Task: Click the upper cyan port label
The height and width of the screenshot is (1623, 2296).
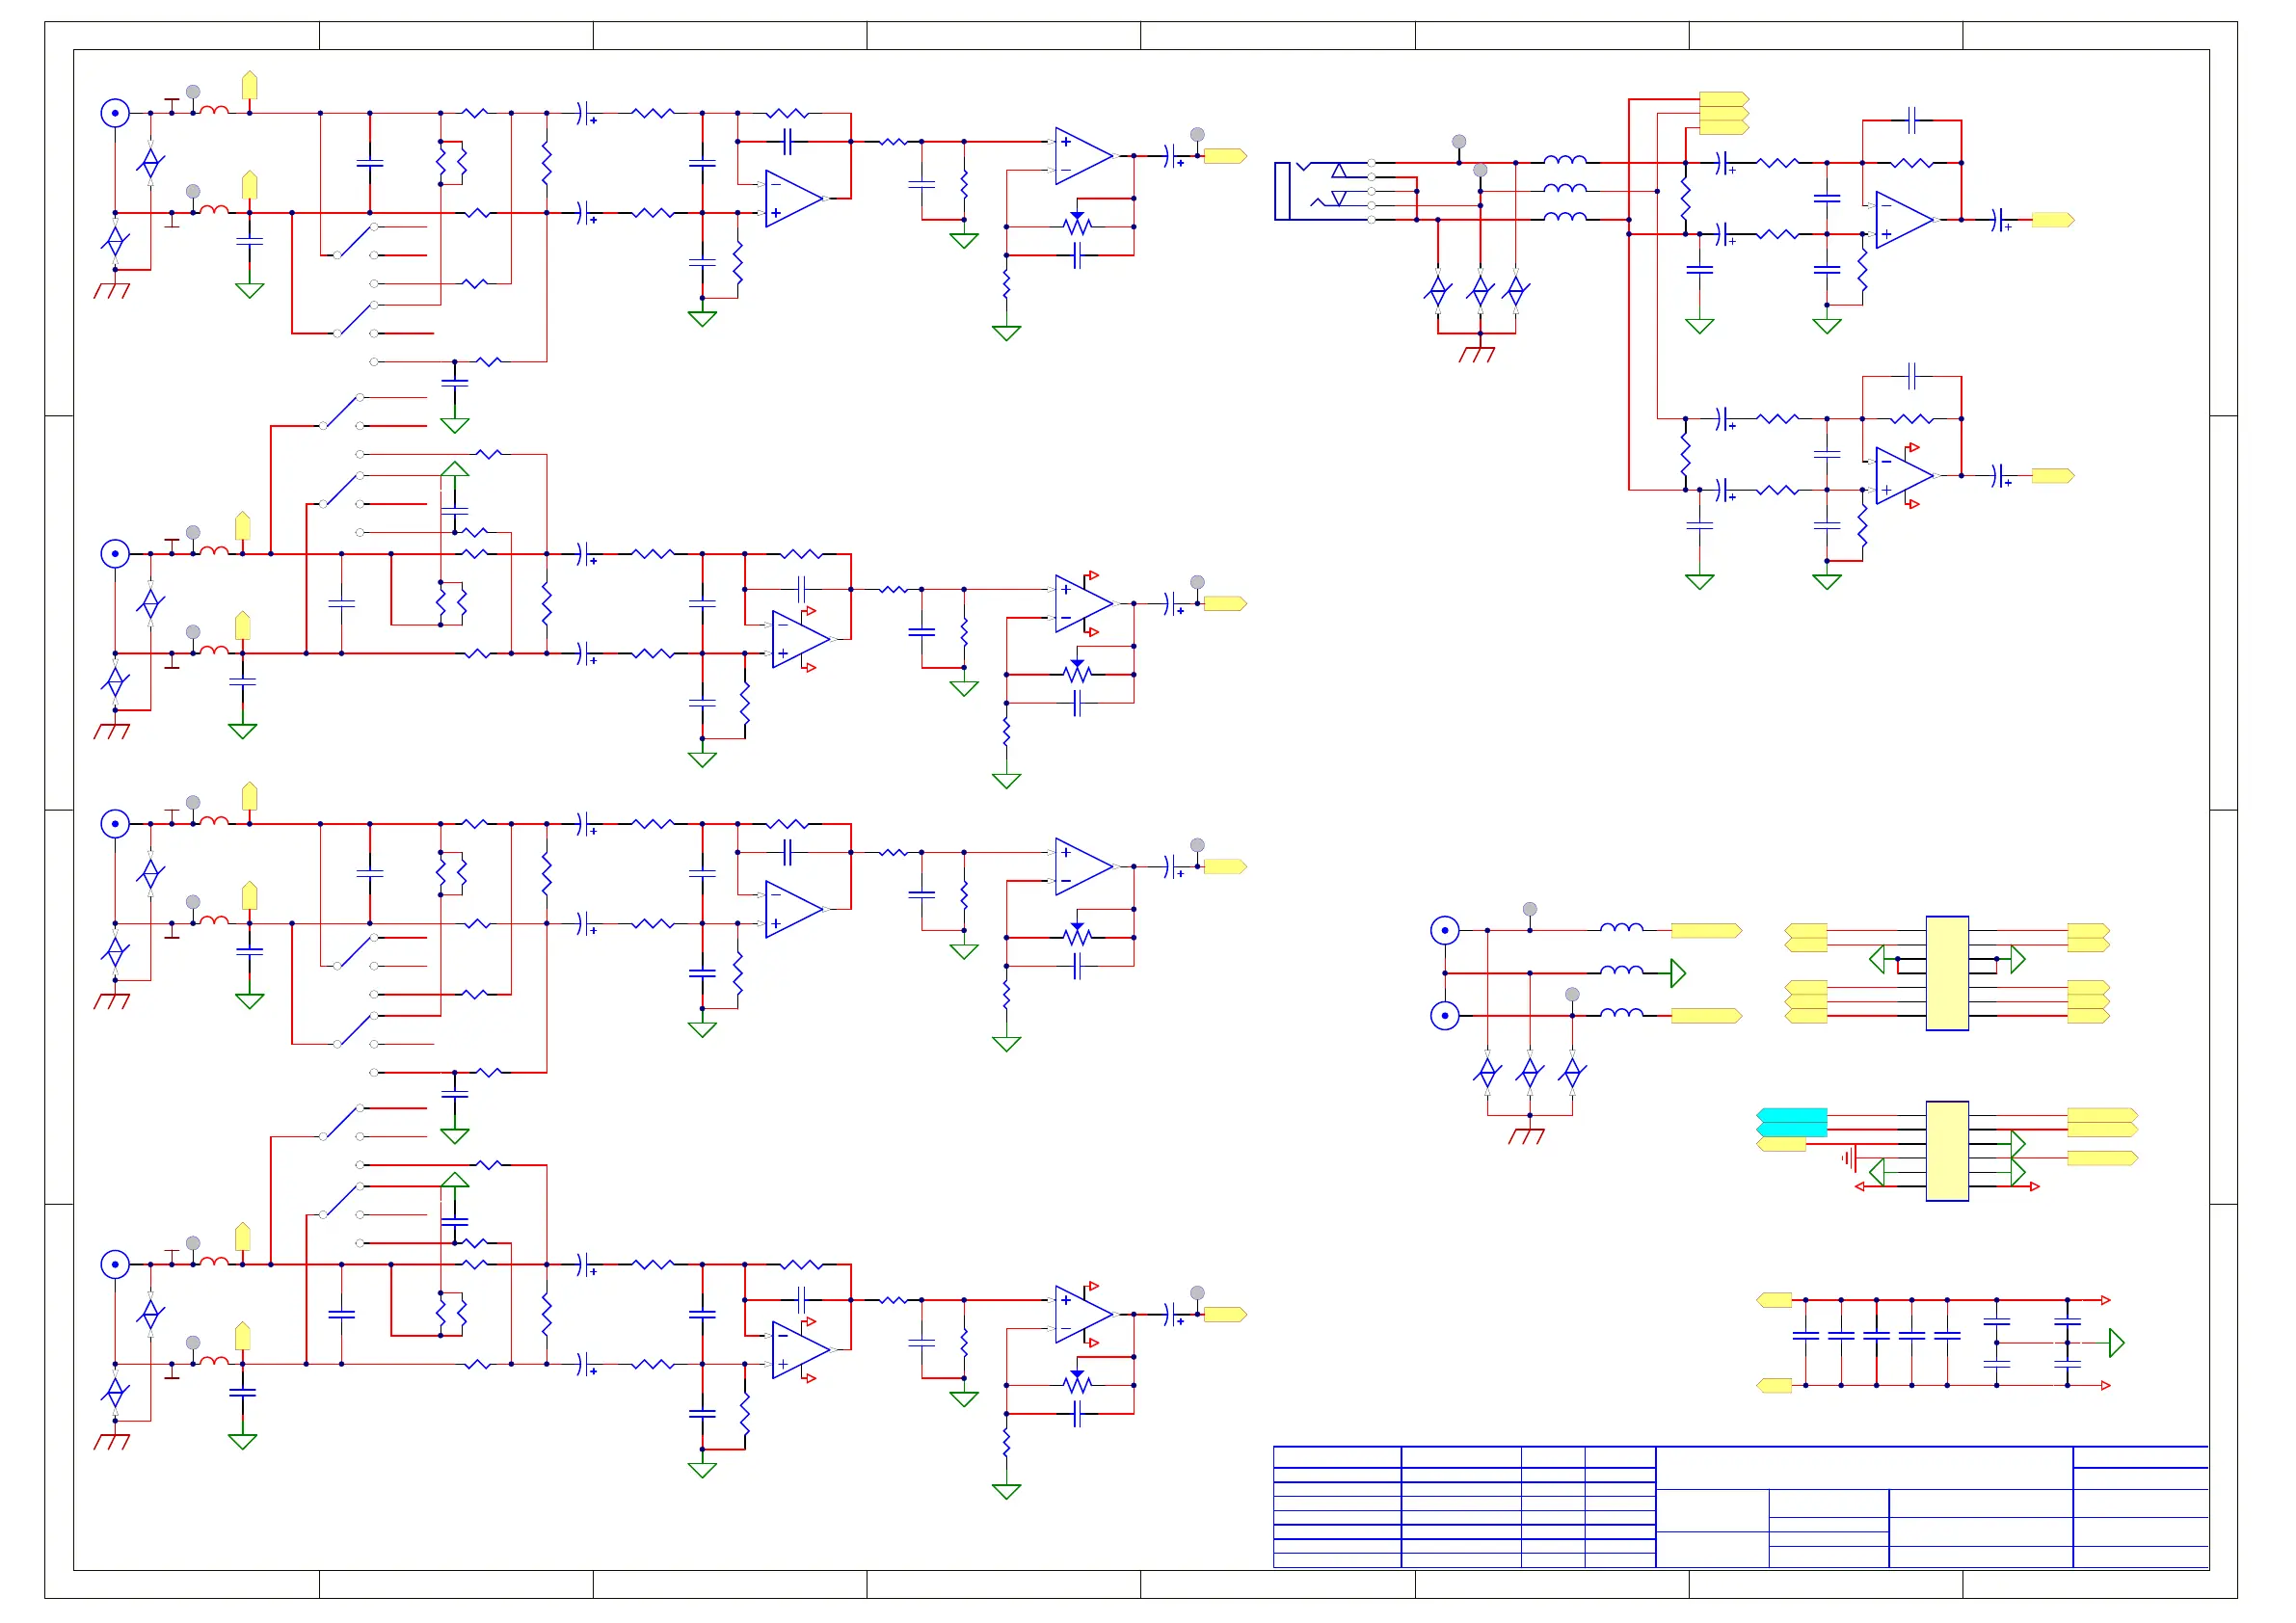Action: point(1791,1114)
